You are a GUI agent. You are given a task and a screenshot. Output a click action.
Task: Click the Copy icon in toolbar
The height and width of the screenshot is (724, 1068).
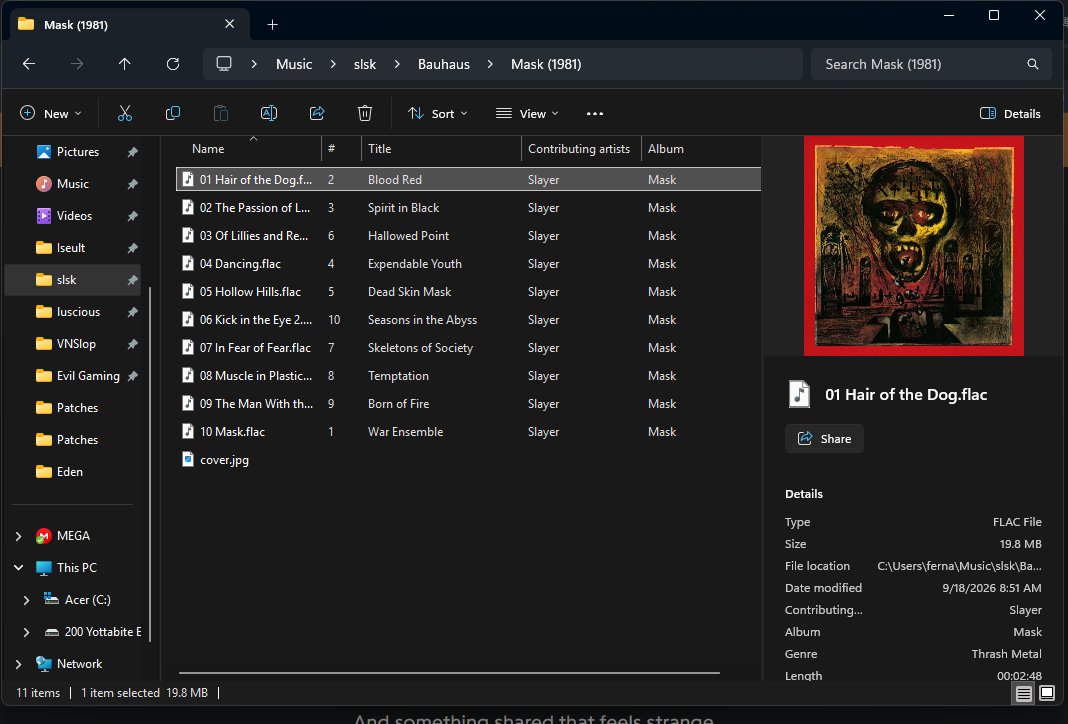(x=173, y=114)
